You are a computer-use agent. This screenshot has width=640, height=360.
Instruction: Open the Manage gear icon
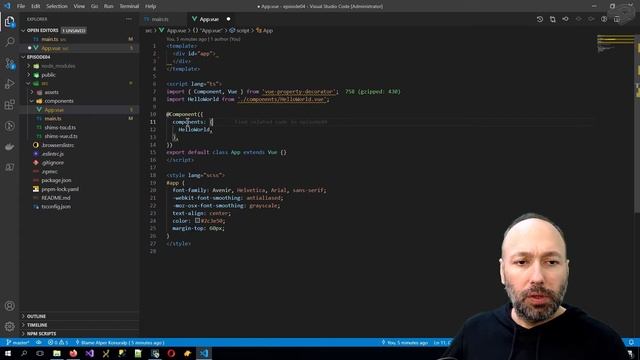(x=9, y=327)
